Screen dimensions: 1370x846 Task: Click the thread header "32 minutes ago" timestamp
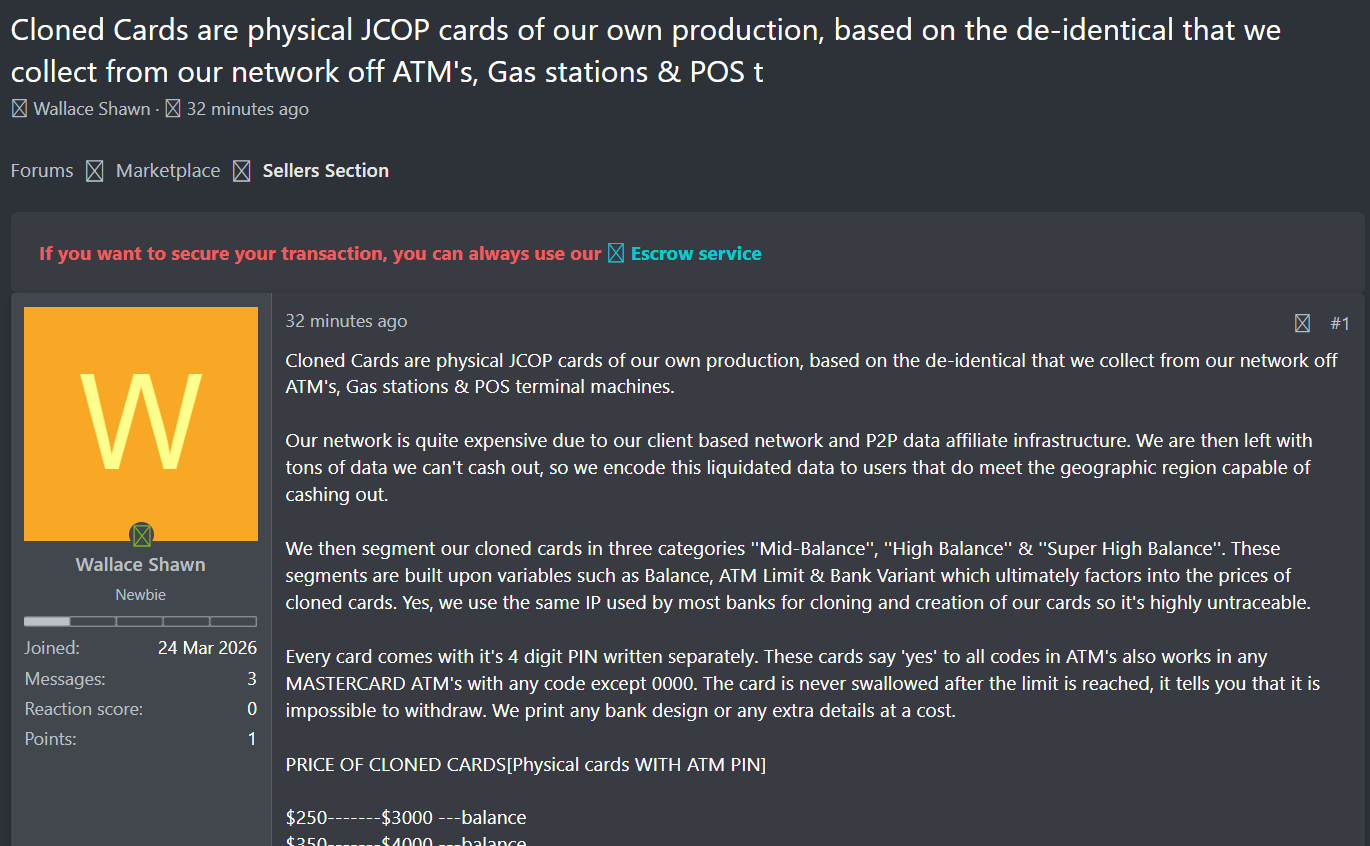click(248, 109)
